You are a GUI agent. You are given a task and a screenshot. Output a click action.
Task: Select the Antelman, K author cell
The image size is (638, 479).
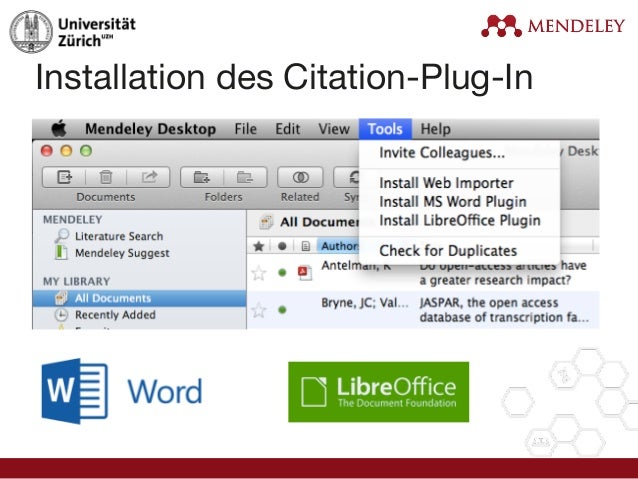point(356,267)
